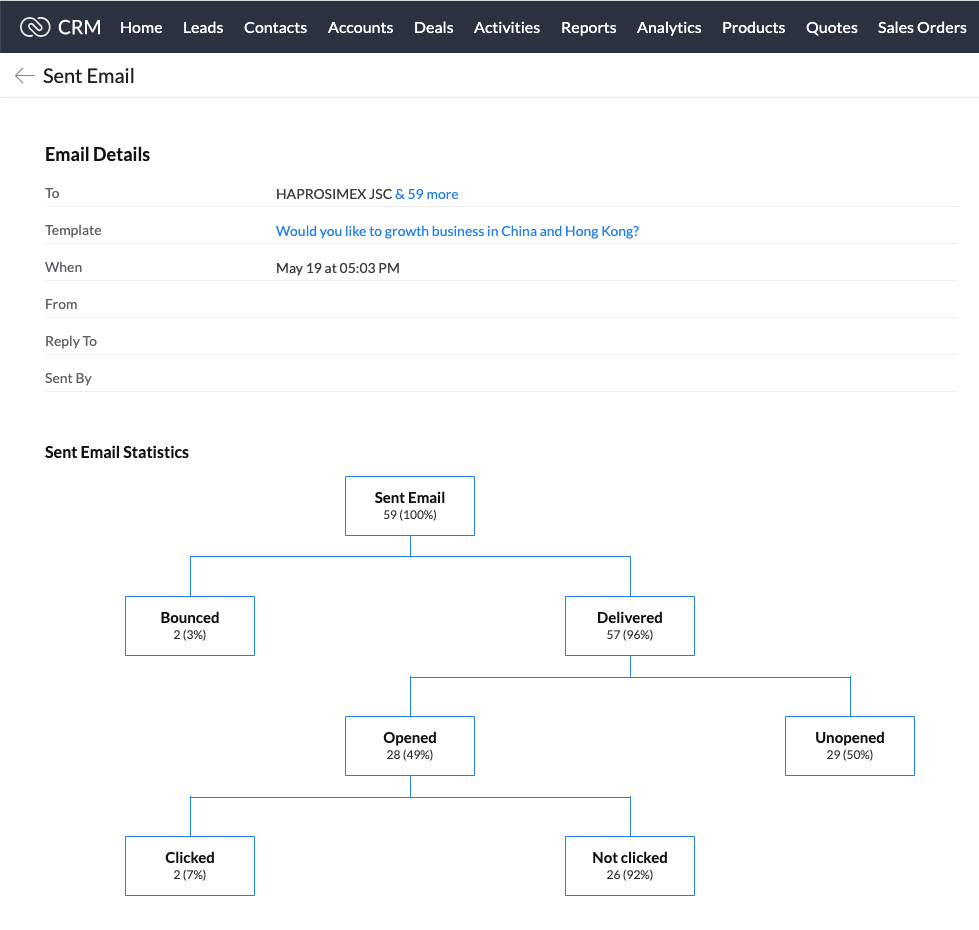Image resolution: width=979 pixels, height=930 pixels.
Task: Open the Quotes module
Action: coord(831,27)
